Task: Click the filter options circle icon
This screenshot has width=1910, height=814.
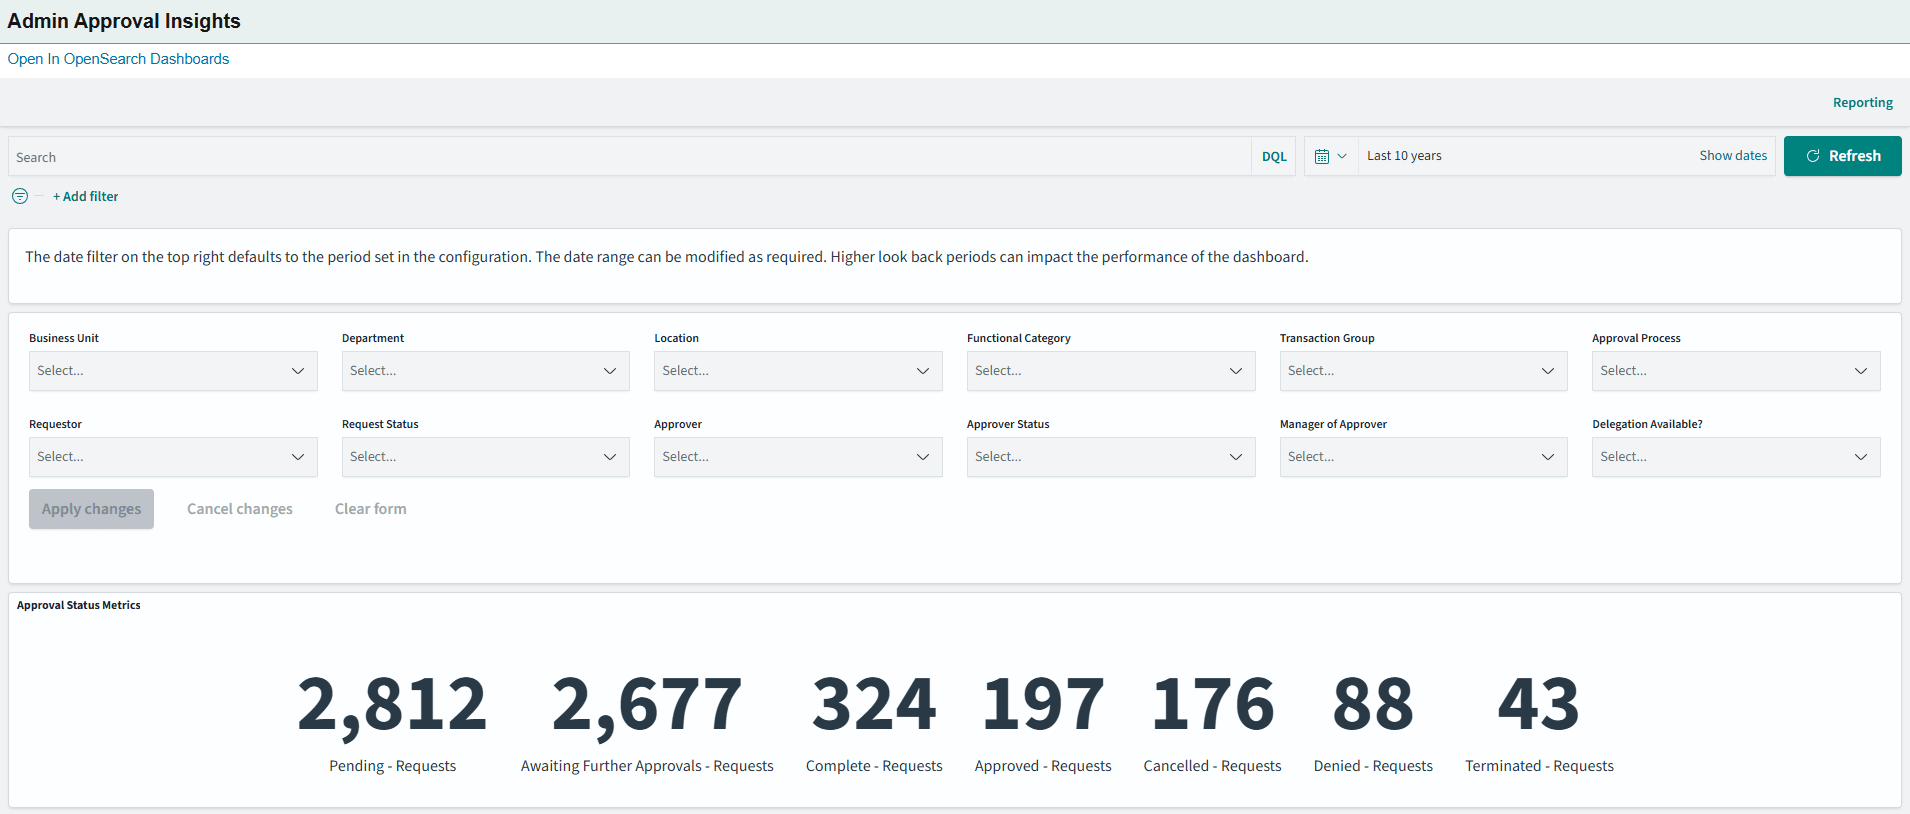Action: (20, 196)
